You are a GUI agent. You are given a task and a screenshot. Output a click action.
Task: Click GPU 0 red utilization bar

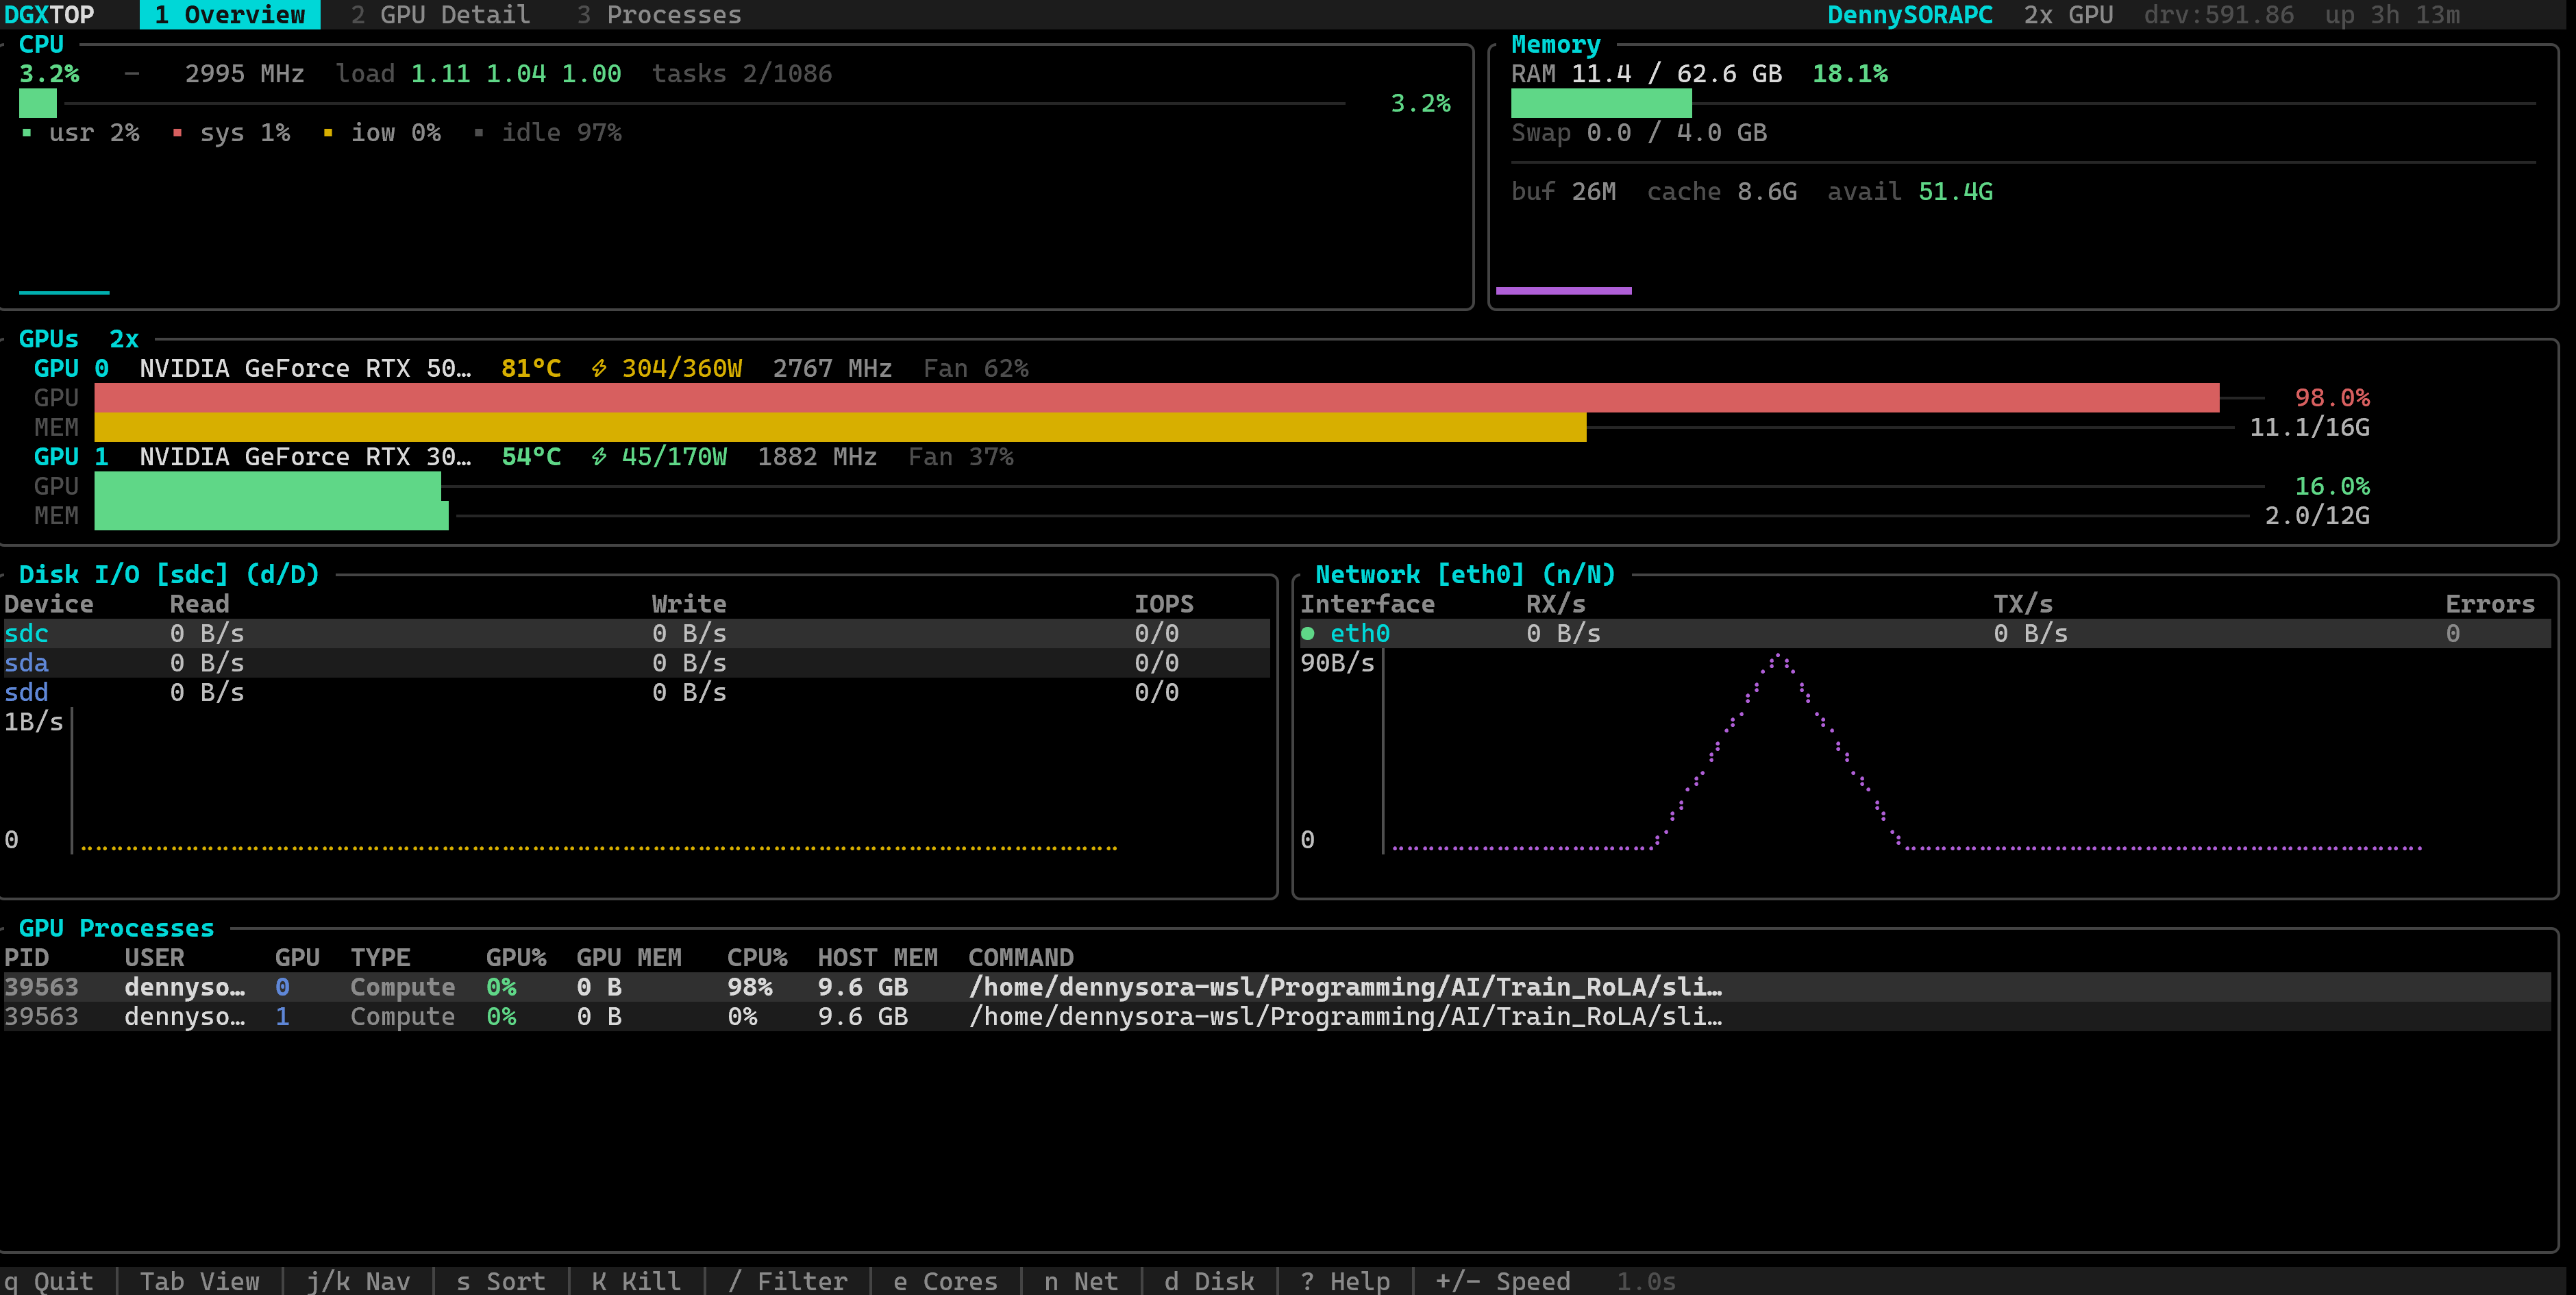click(x=1157, y=398)
